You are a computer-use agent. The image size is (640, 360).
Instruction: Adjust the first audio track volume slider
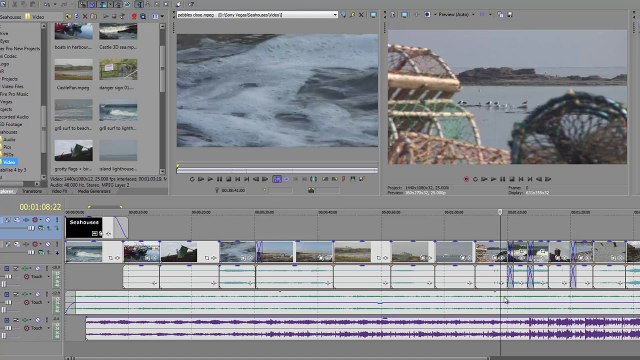[8, 276]
